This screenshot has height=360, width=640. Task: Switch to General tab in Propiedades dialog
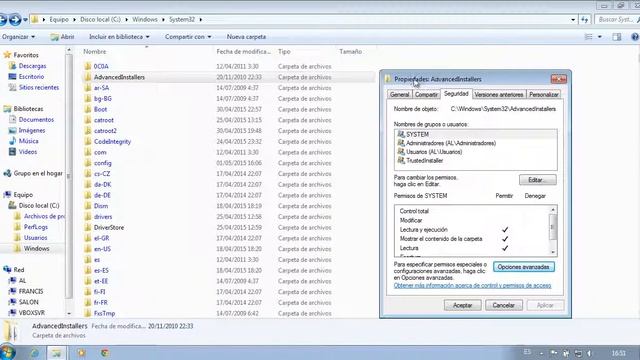pyautogui.click(x=399, y=94)
